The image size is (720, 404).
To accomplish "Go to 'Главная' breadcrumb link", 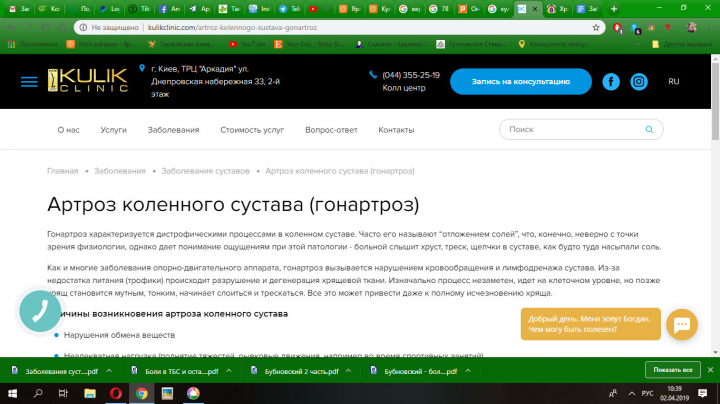I will click(62, 171).
